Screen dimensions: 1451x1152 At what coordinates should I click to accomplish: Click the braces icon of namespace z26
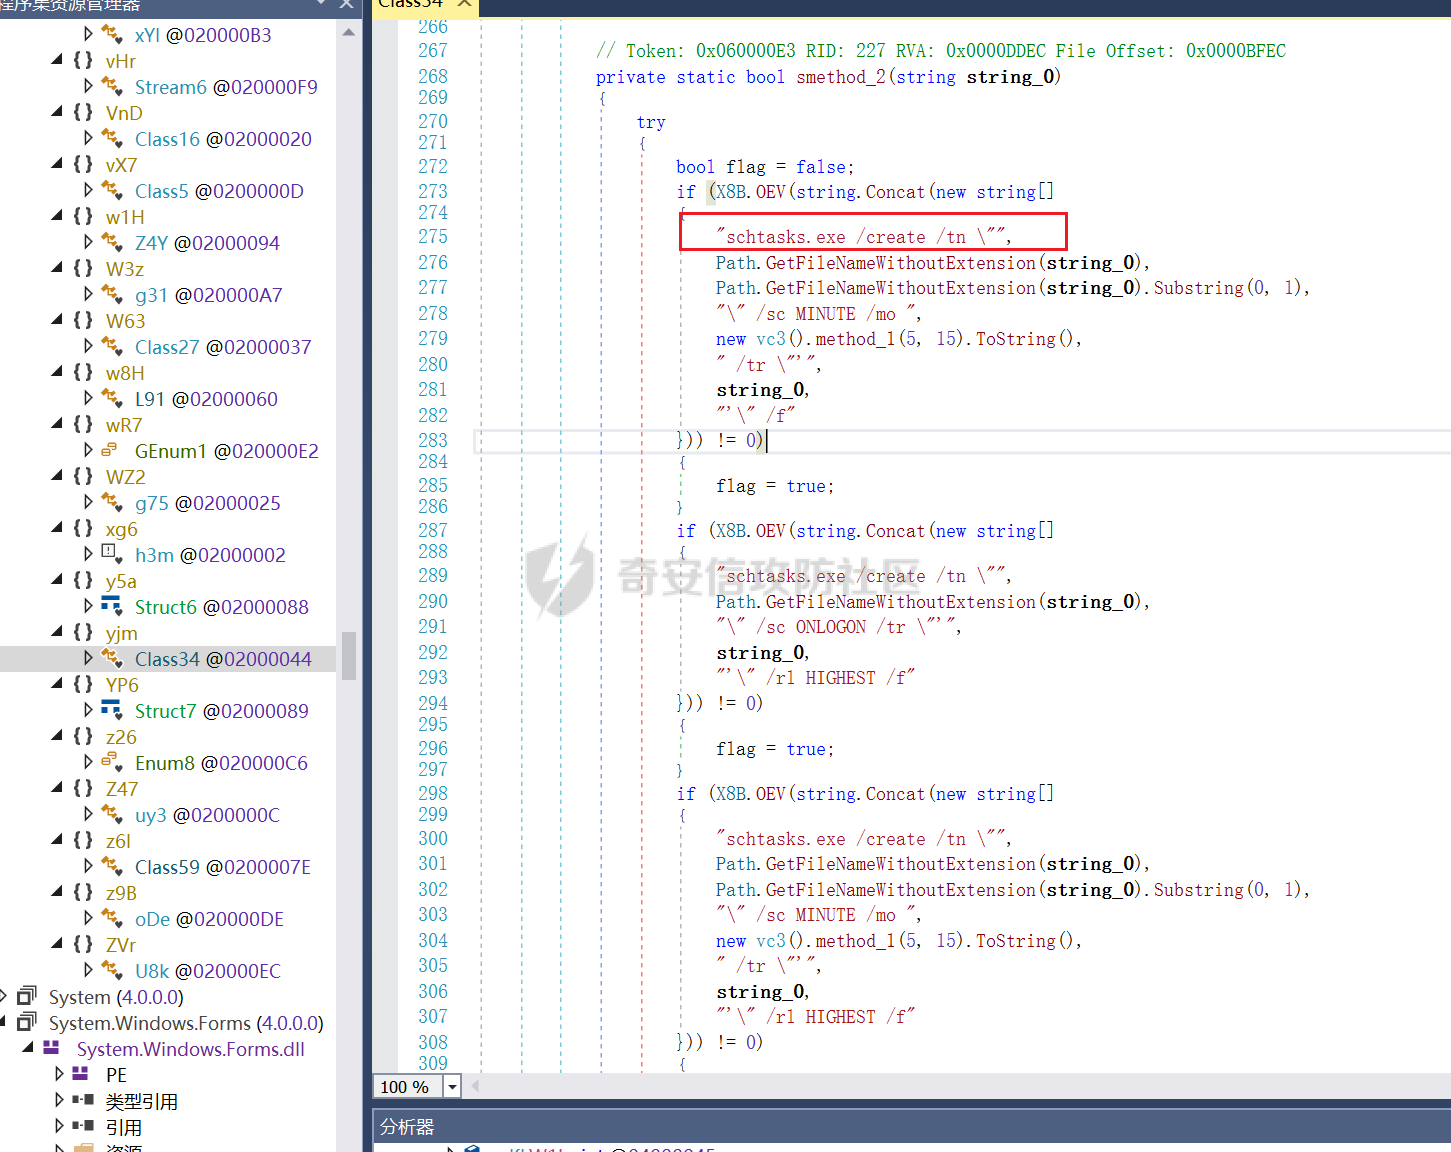click(x=83, y=736)
